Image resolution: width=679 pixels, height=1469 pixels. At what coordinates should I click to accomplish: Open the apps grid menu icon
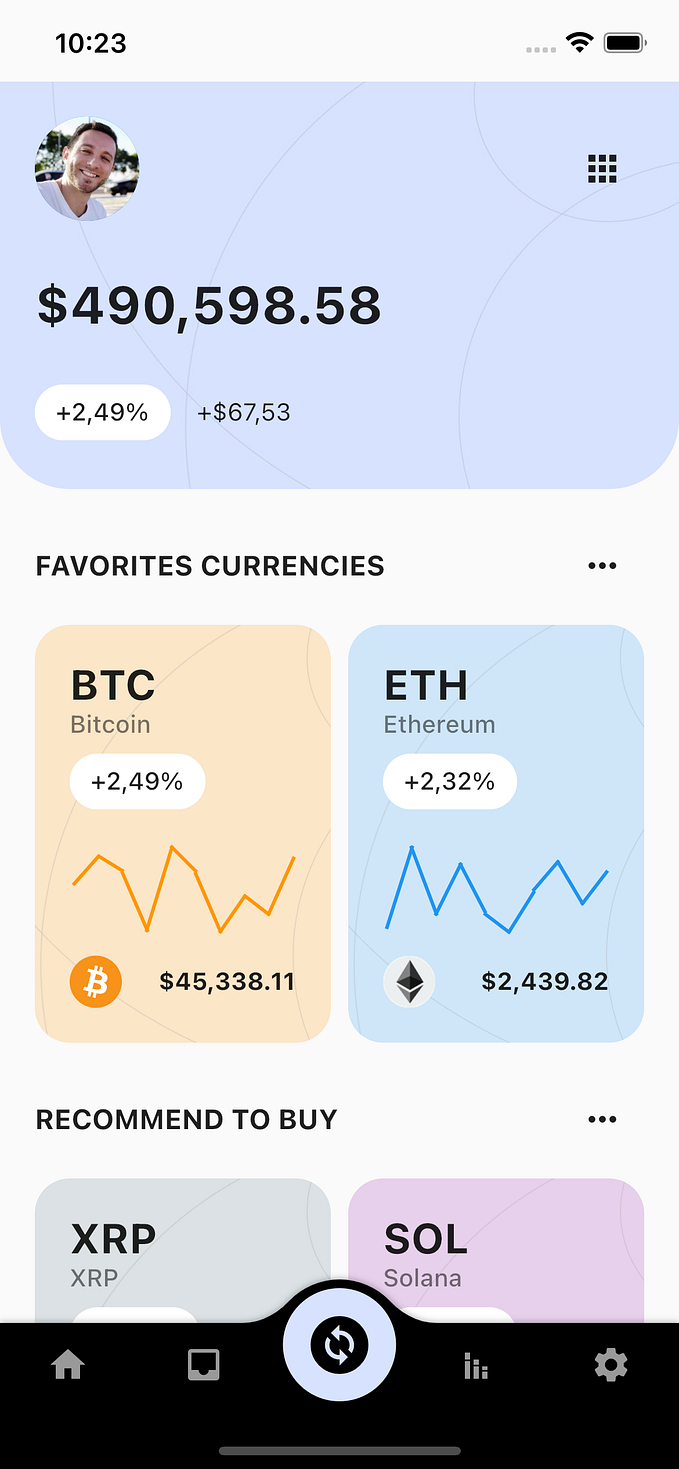tap(602, 168)
